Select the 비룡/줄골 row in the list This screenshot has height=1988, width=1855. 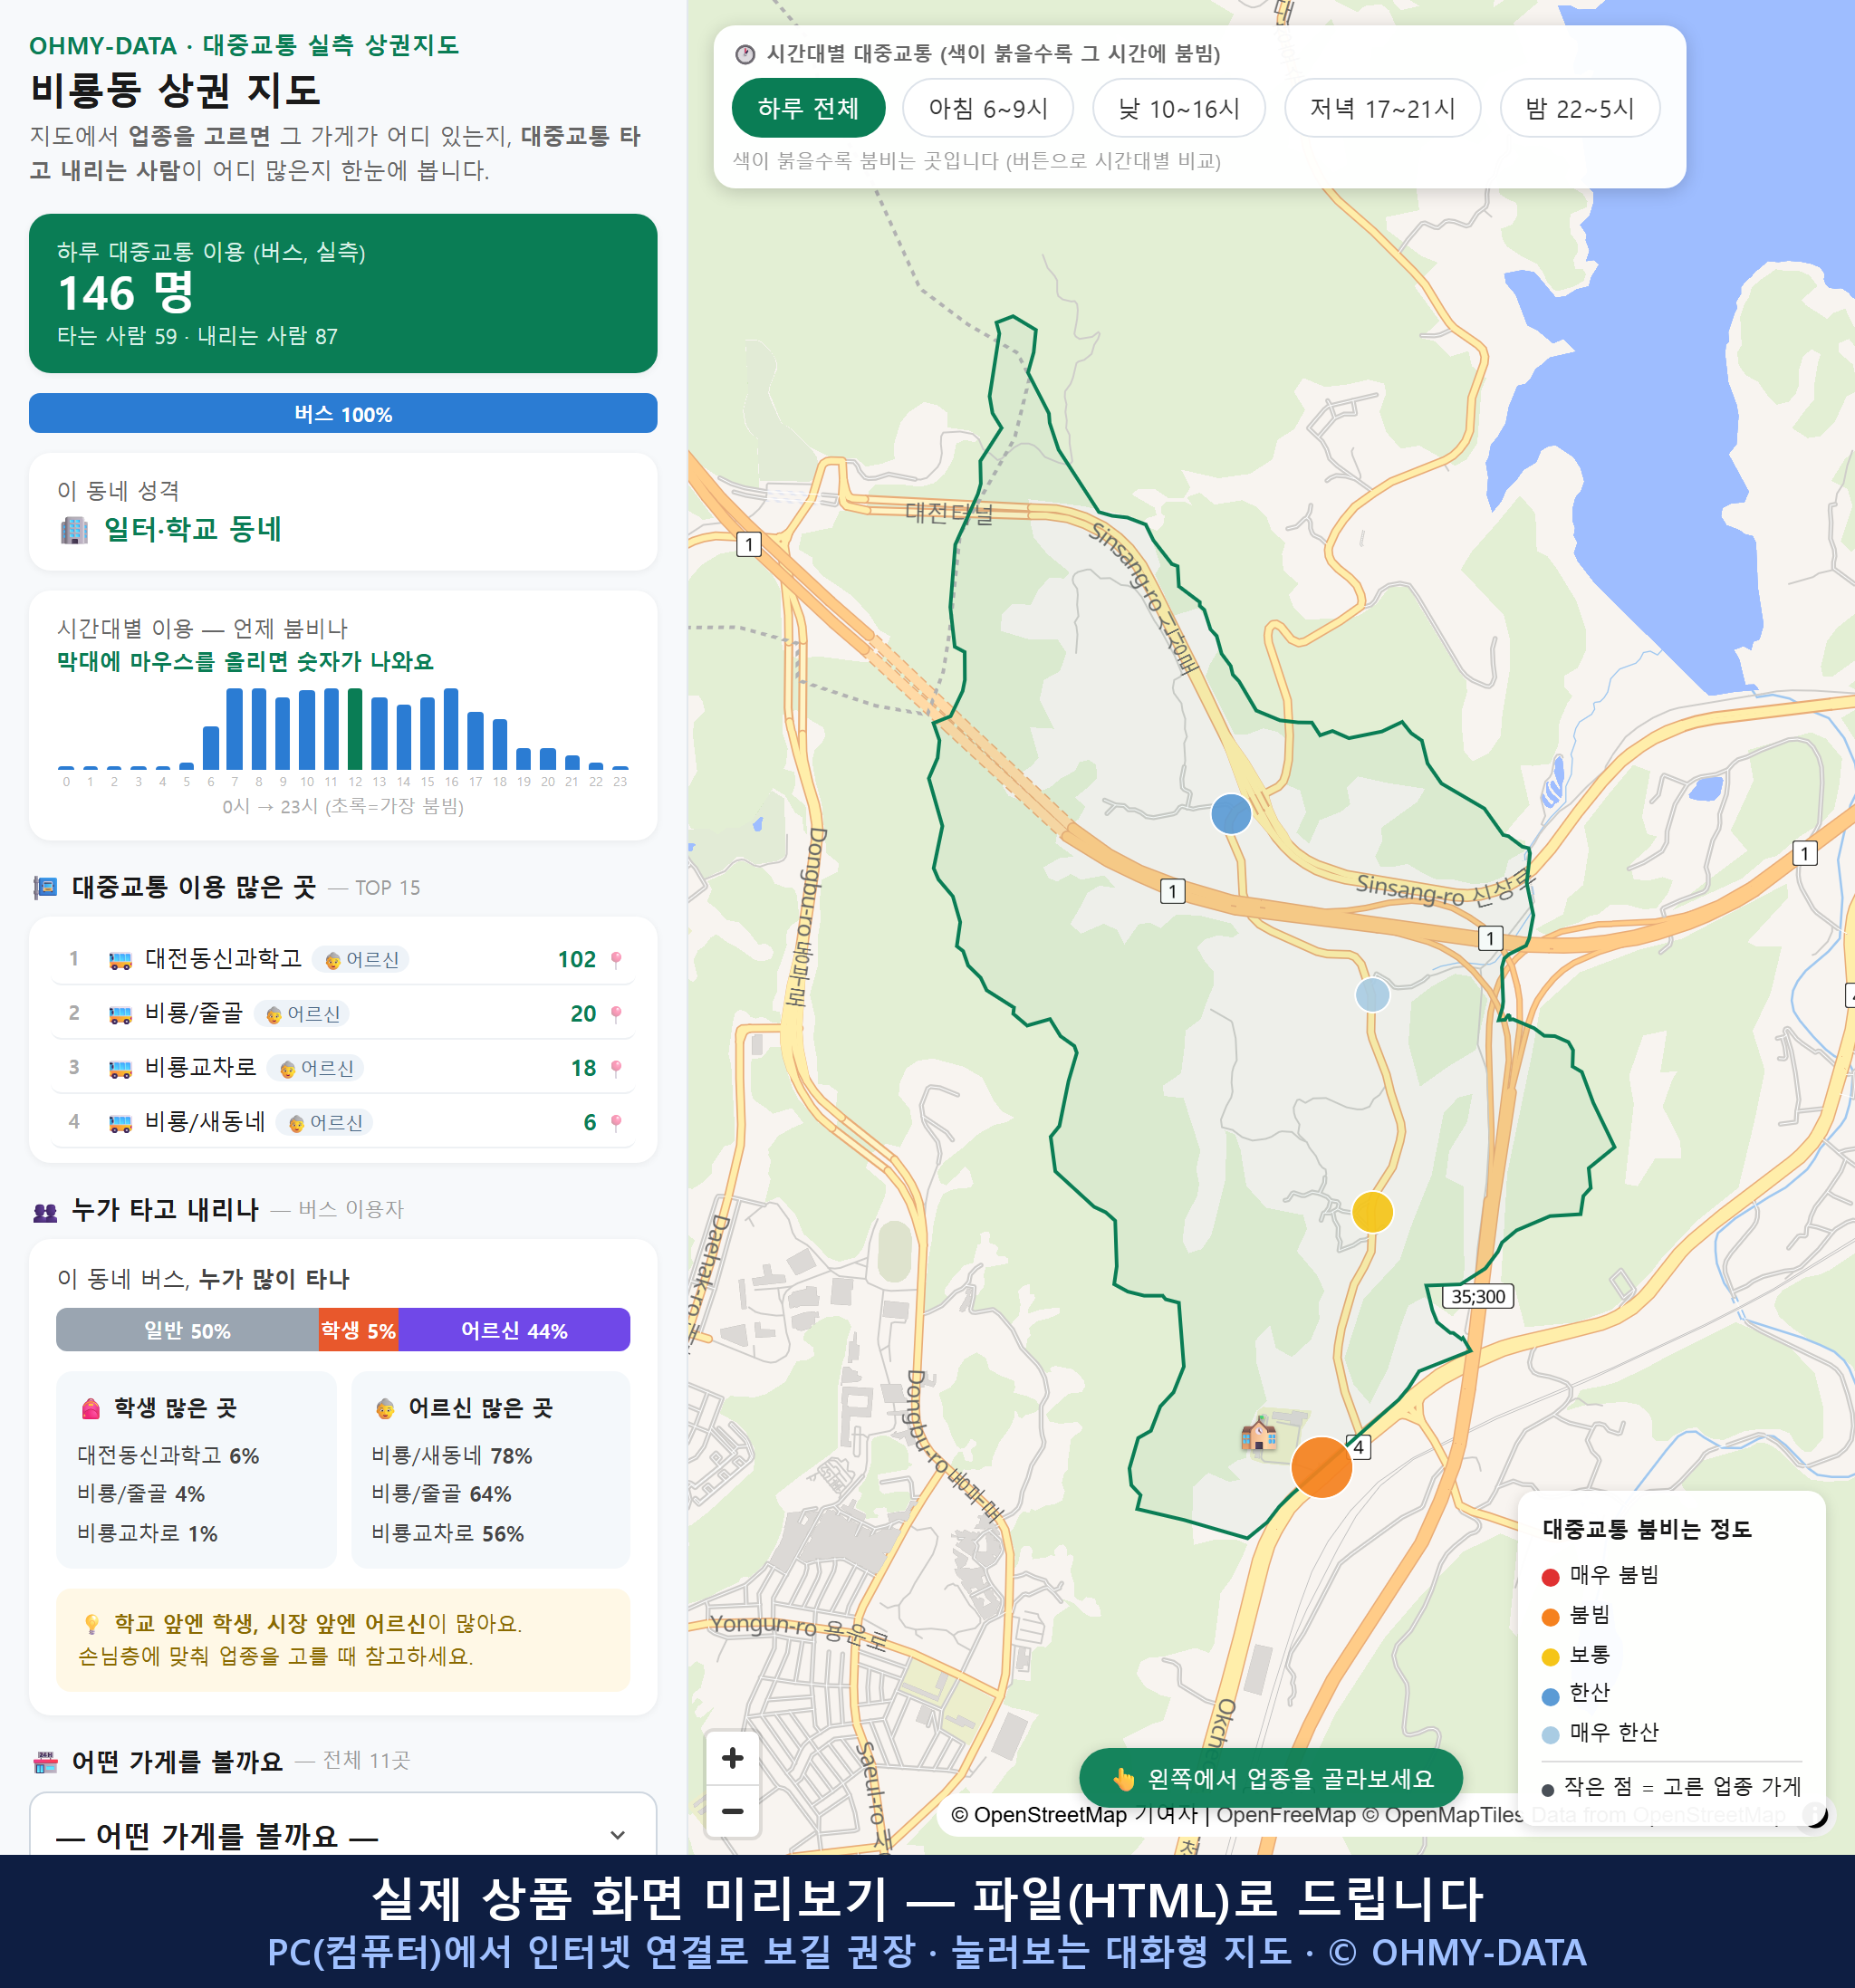click(343, 1013)
